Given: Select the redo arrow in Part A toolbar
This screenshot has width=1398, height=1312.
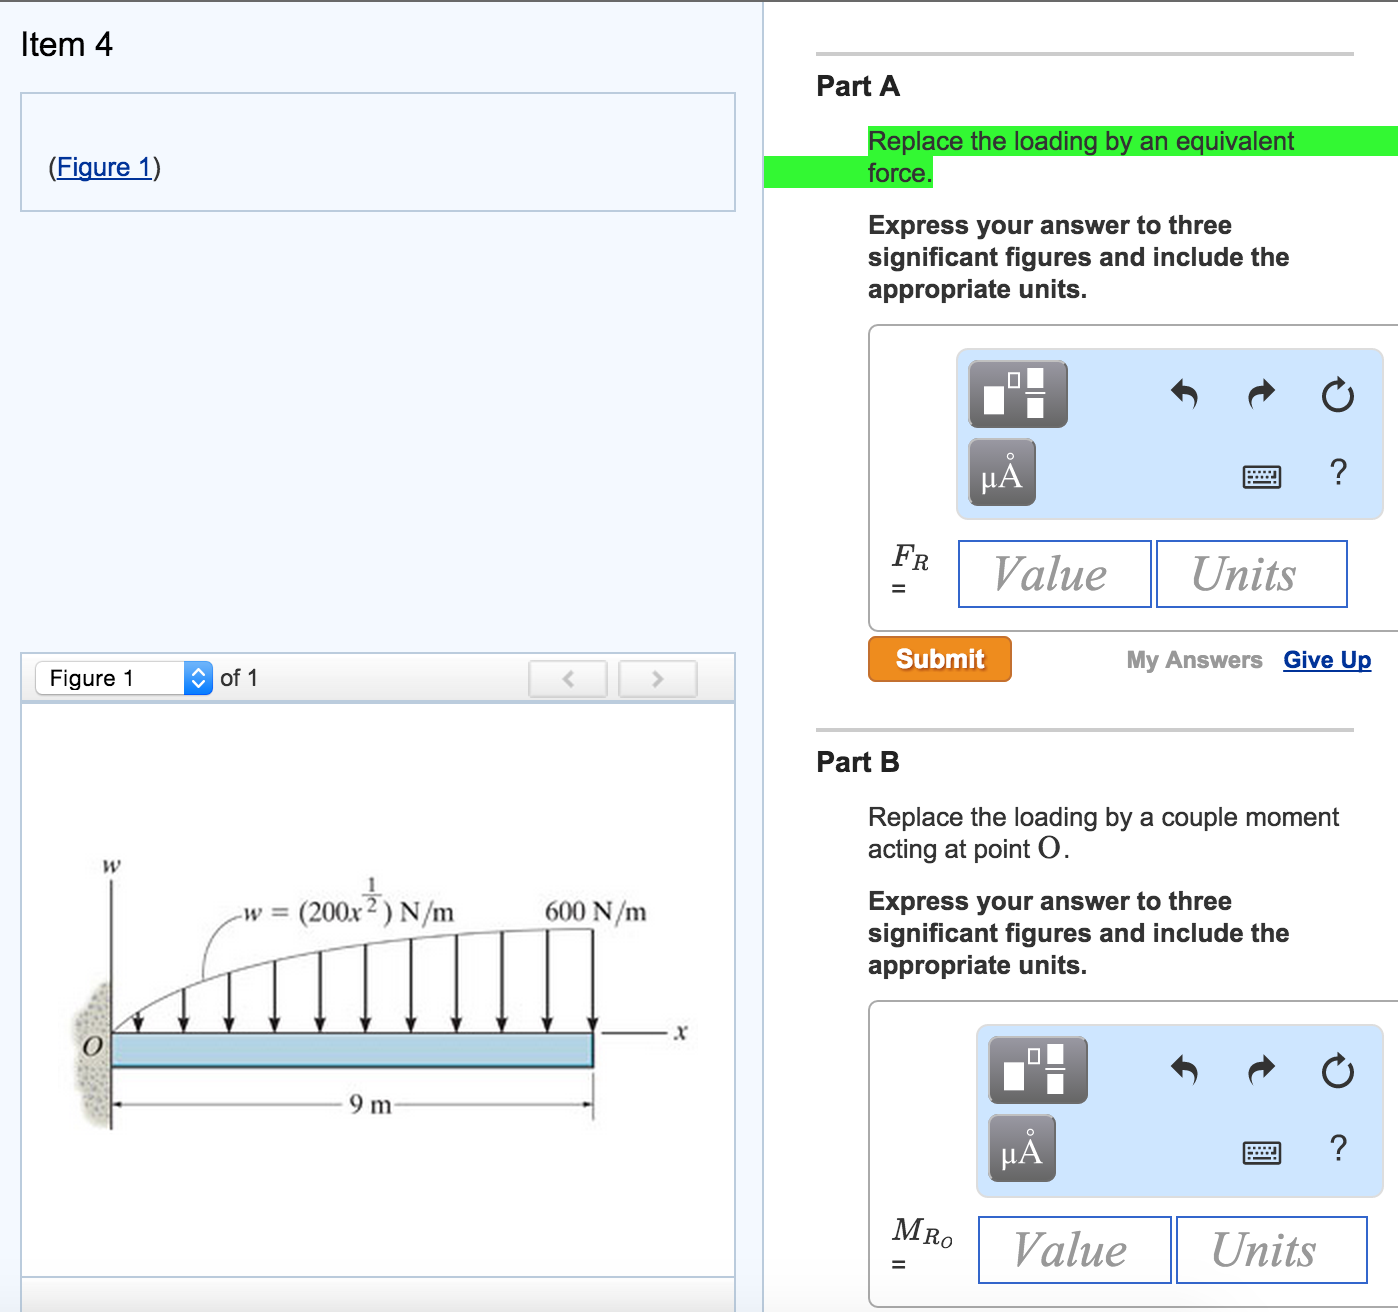Looking at the screenshot, I should (x=1259, y=394).
